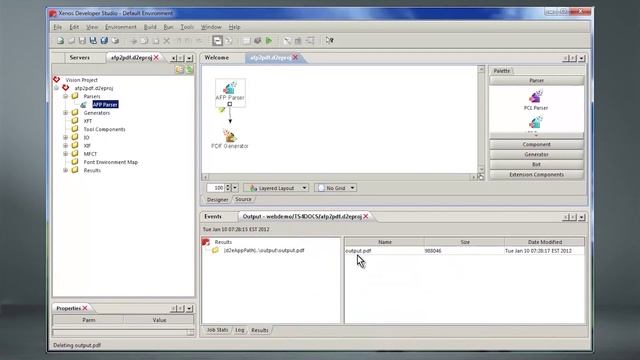
Task: Close the Properties panel tab
Action: (85, 308)
